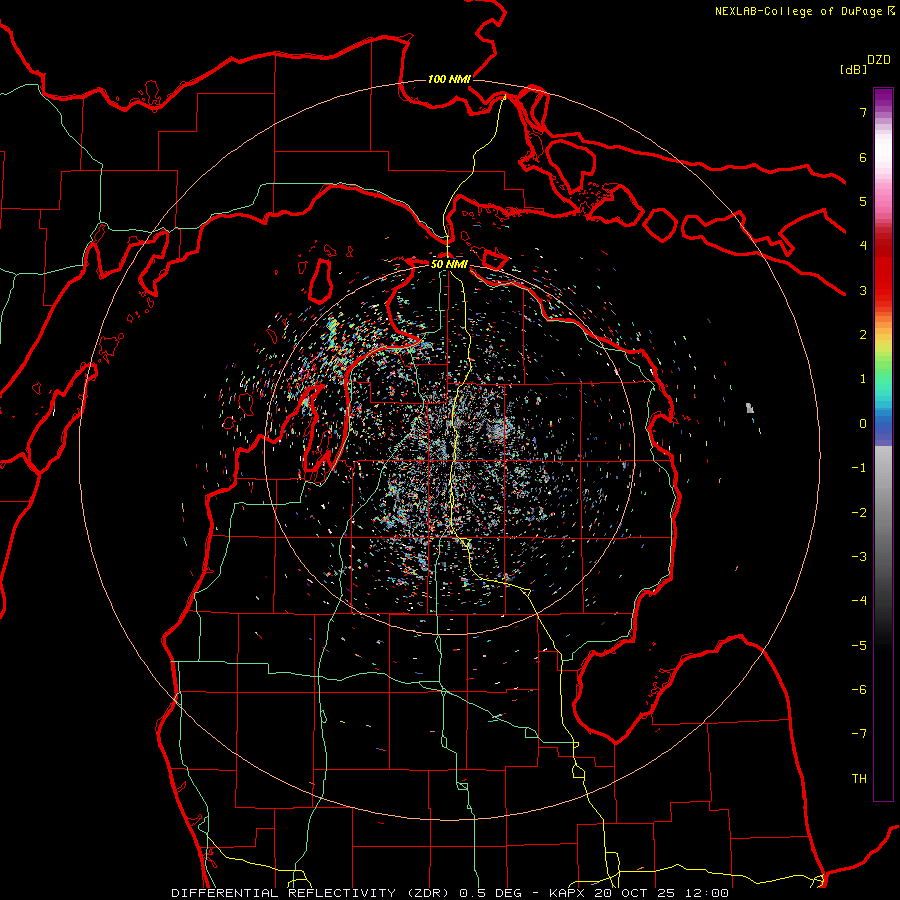Click the 3 value on the color scale
The height and width of the screenshot is (900, 900).
[x=863, y=290]
